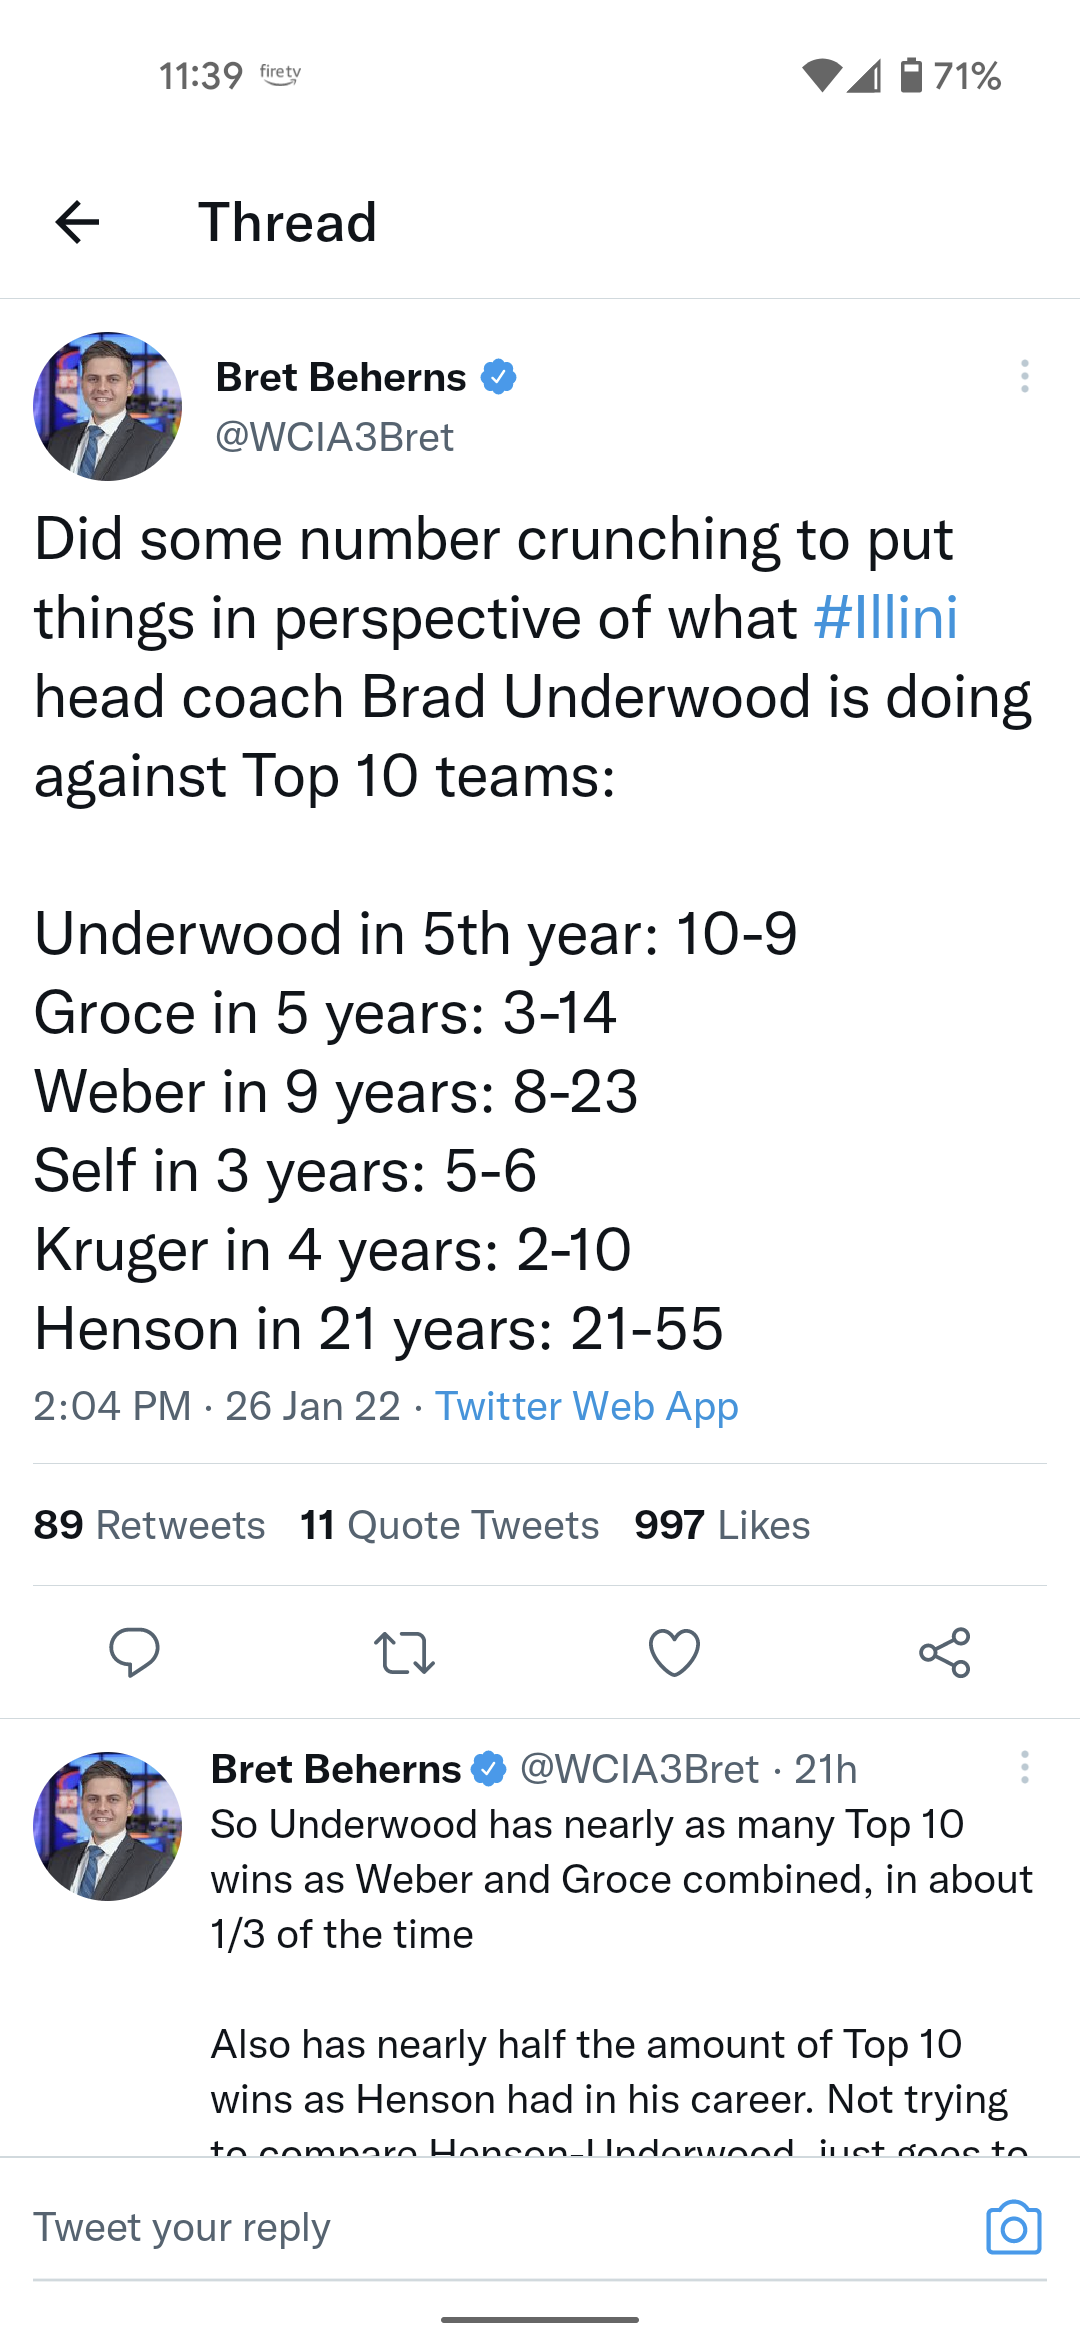The image size is (1080, 2340).
Task: Like the tweet with heart icon
Action: 674,1652
